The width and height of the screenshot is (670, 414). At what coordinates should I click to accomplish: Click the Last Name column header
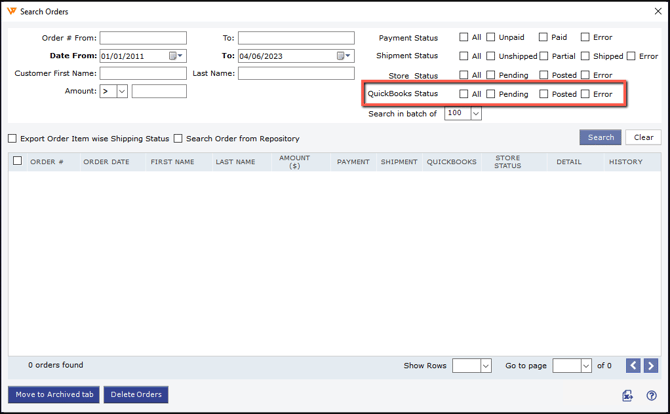click(x=235, y=162)
